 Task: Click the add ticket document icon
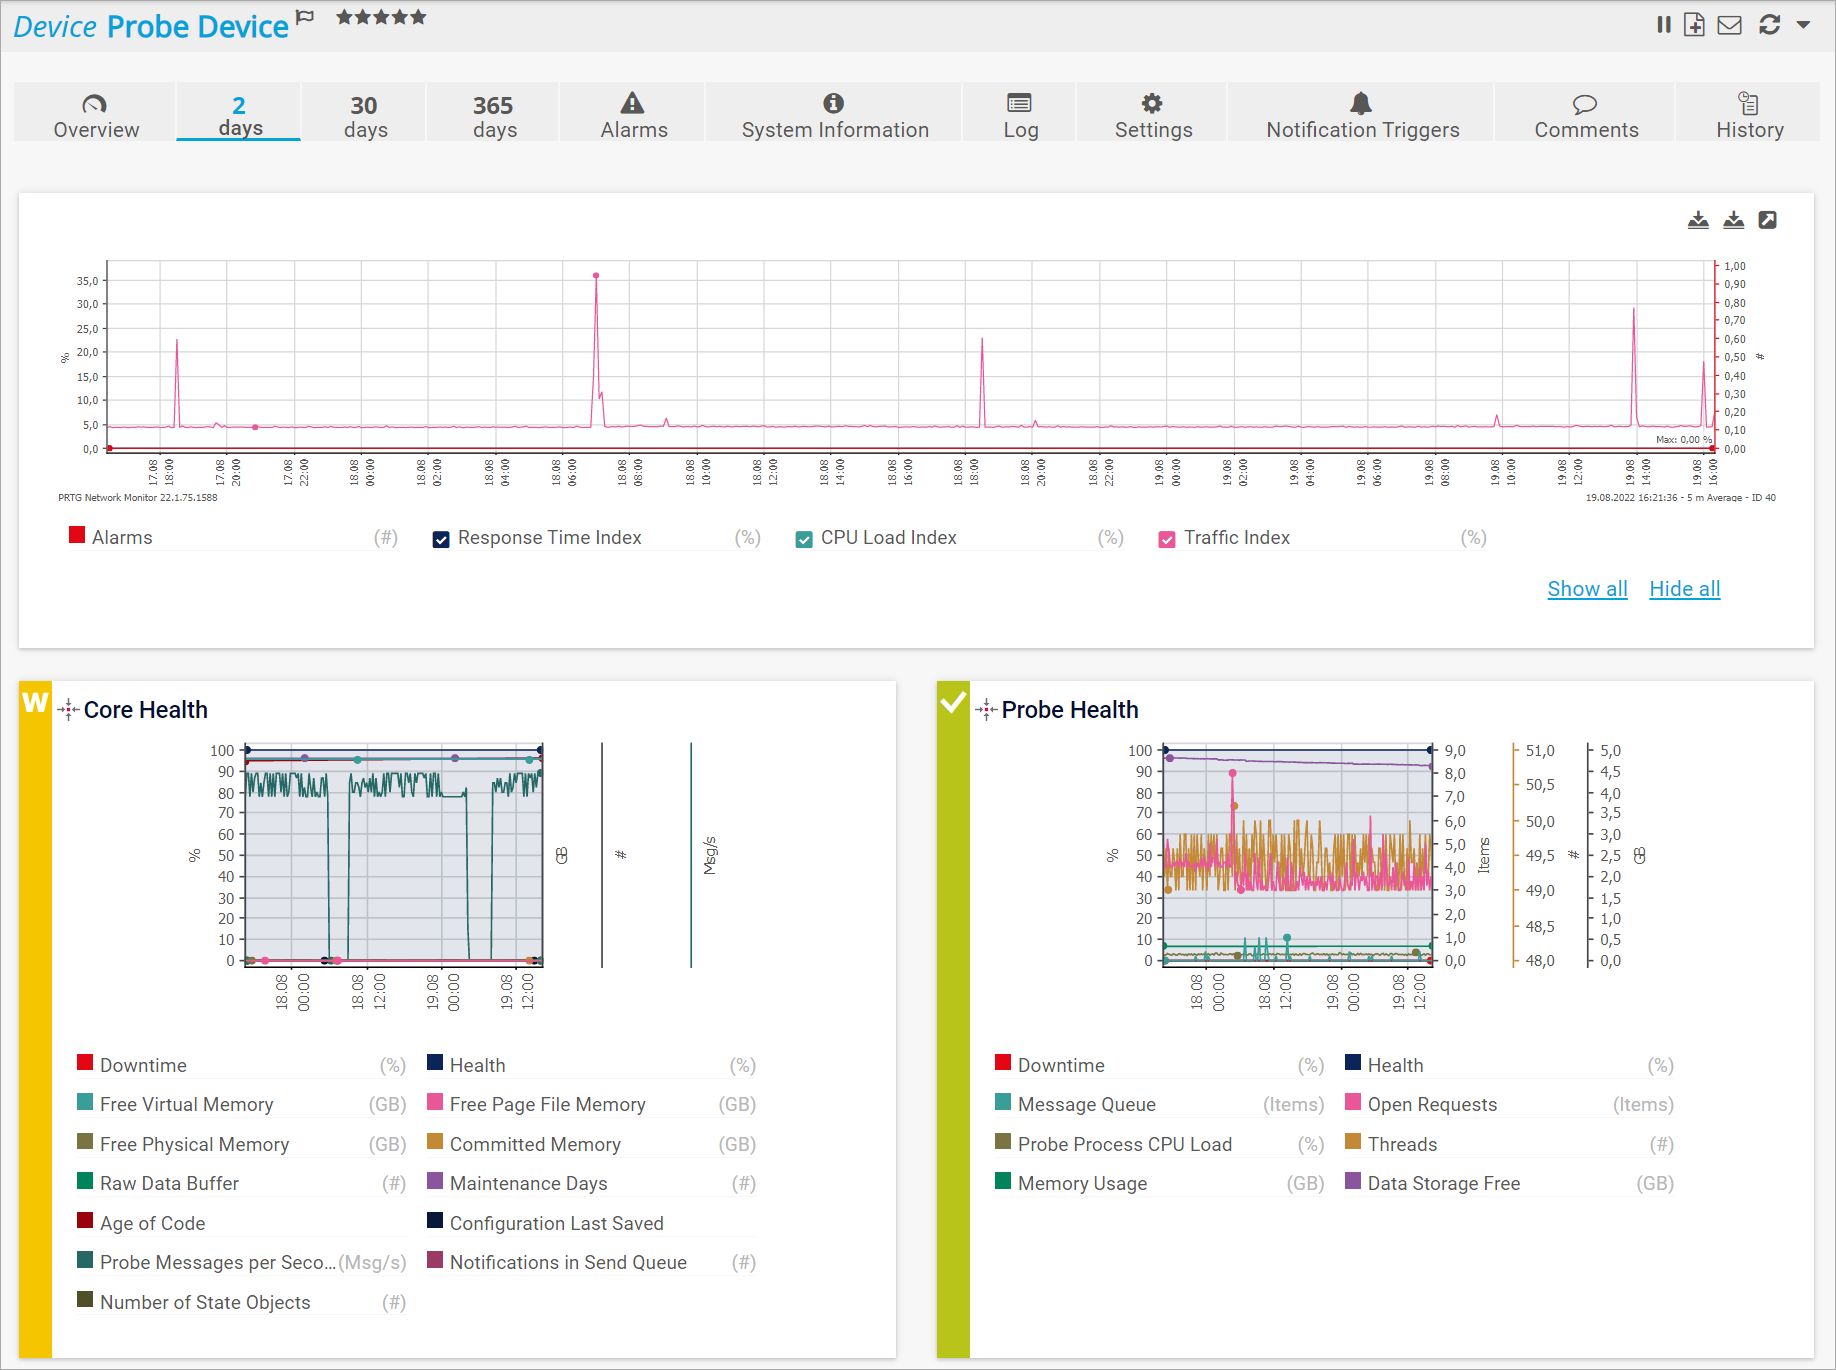1694,25
